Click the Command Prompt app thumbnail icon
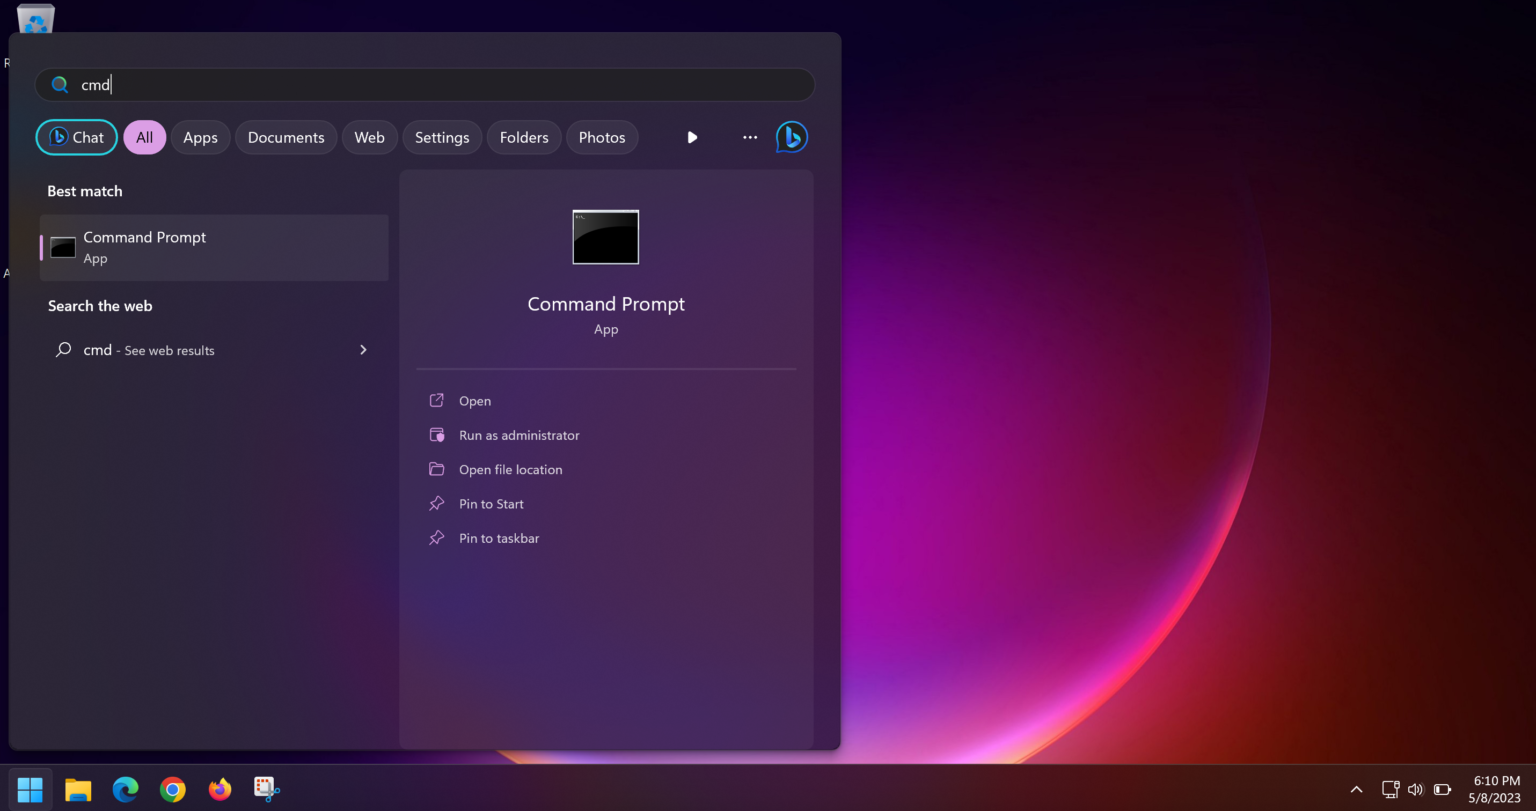Screen dimensions: 1536x811 605,237
